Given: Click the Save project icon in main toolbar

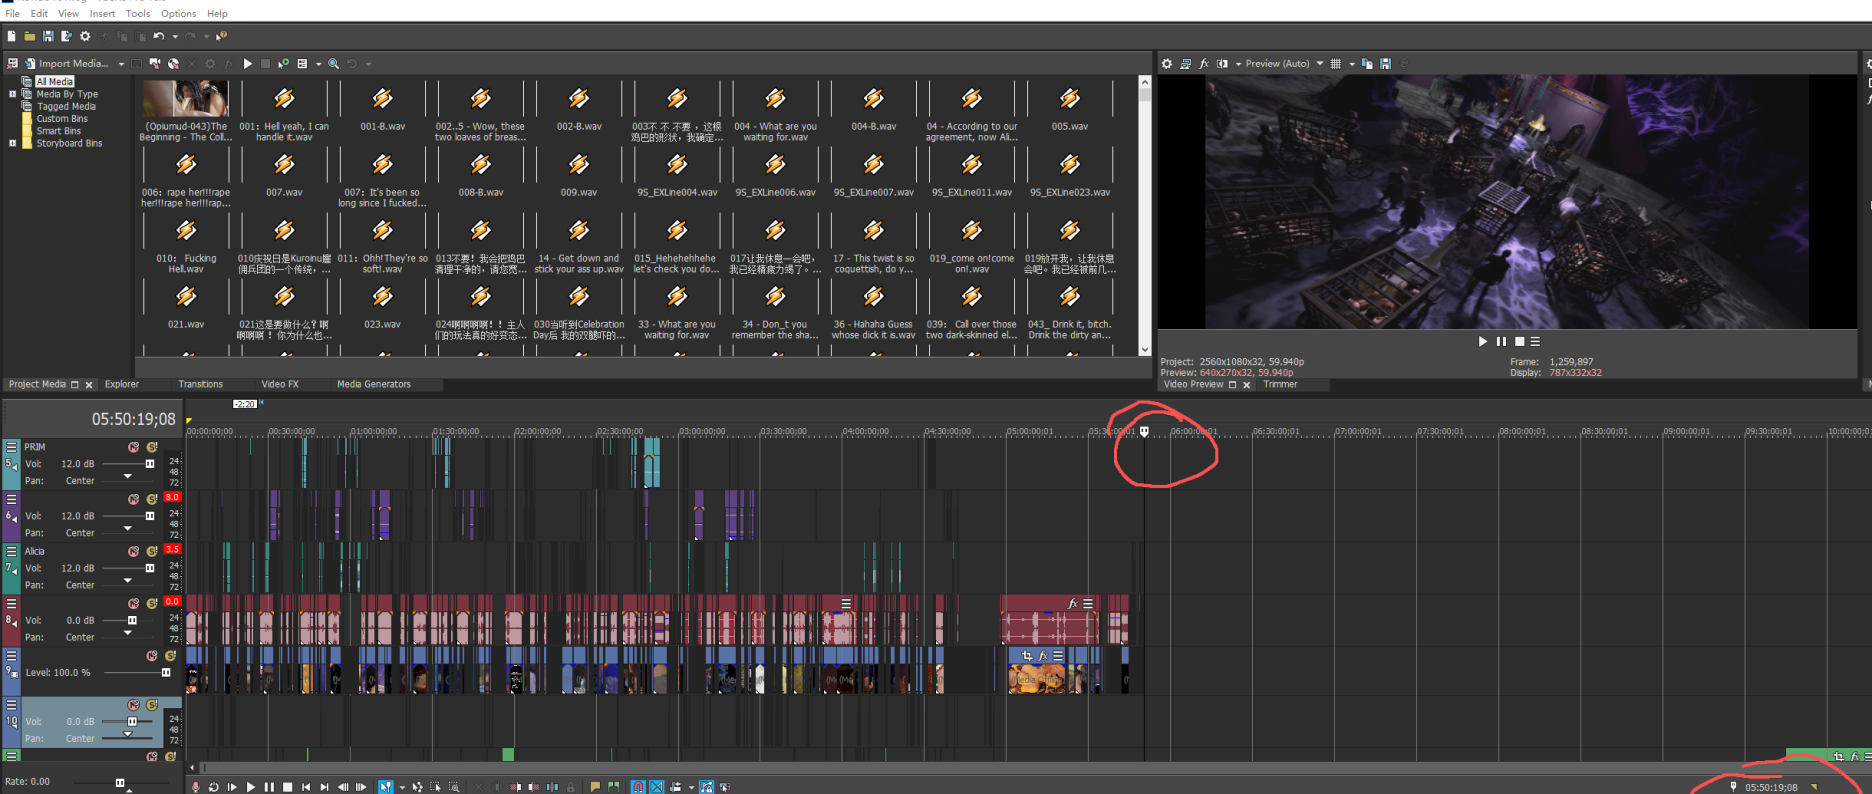Looking at the screenshot, I should tap(48, 36).
